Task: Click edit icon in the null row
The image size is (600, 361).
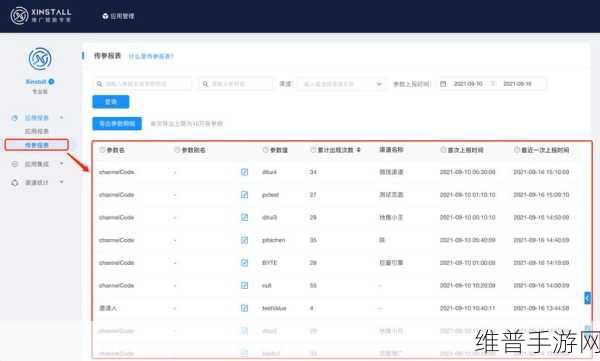Action: click(x=245, y=286)
